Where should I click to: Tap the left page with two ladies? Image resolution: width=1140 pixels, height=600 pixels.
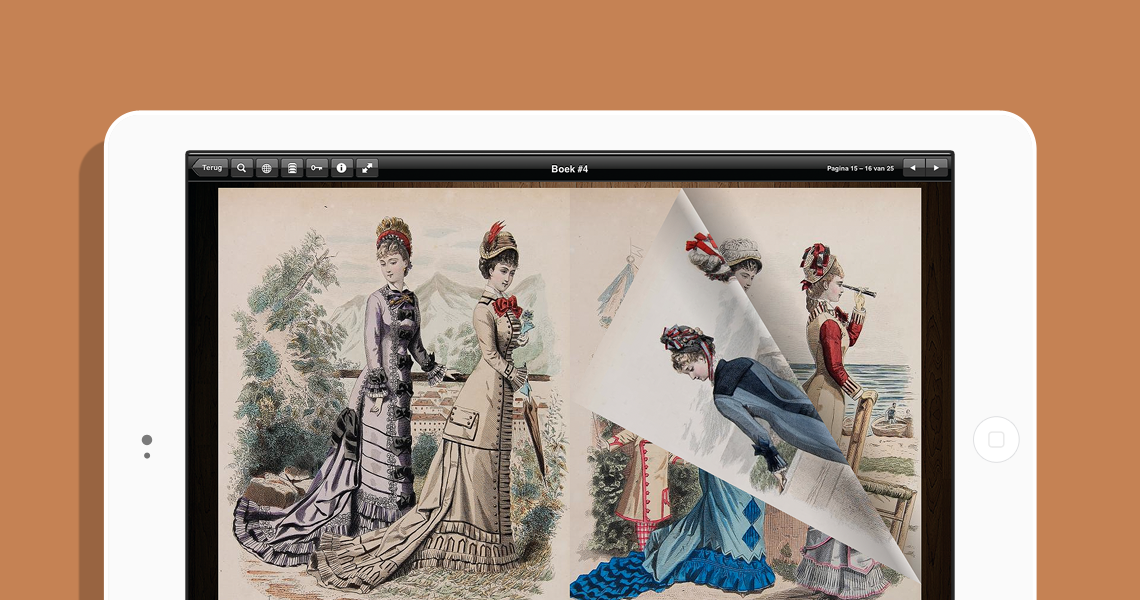[394, 393]
